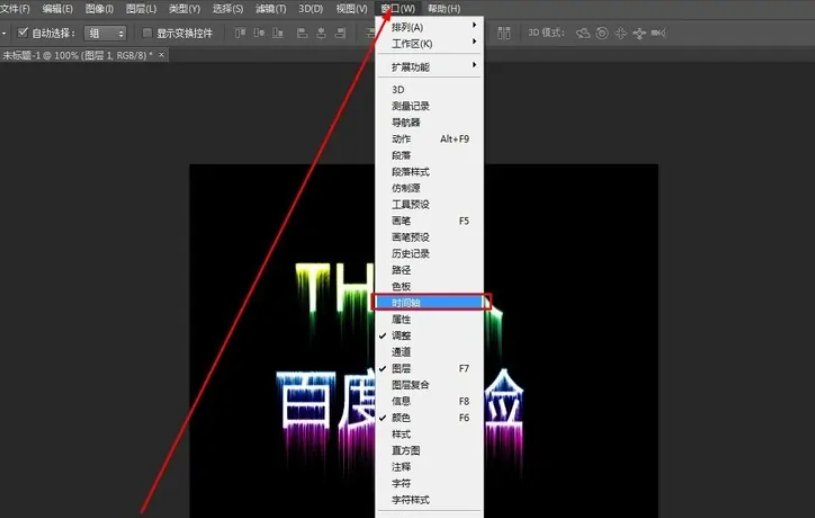Open the 图像(I) menu
The width and height of the screenshot is (815, 518).
pos(99,9)
